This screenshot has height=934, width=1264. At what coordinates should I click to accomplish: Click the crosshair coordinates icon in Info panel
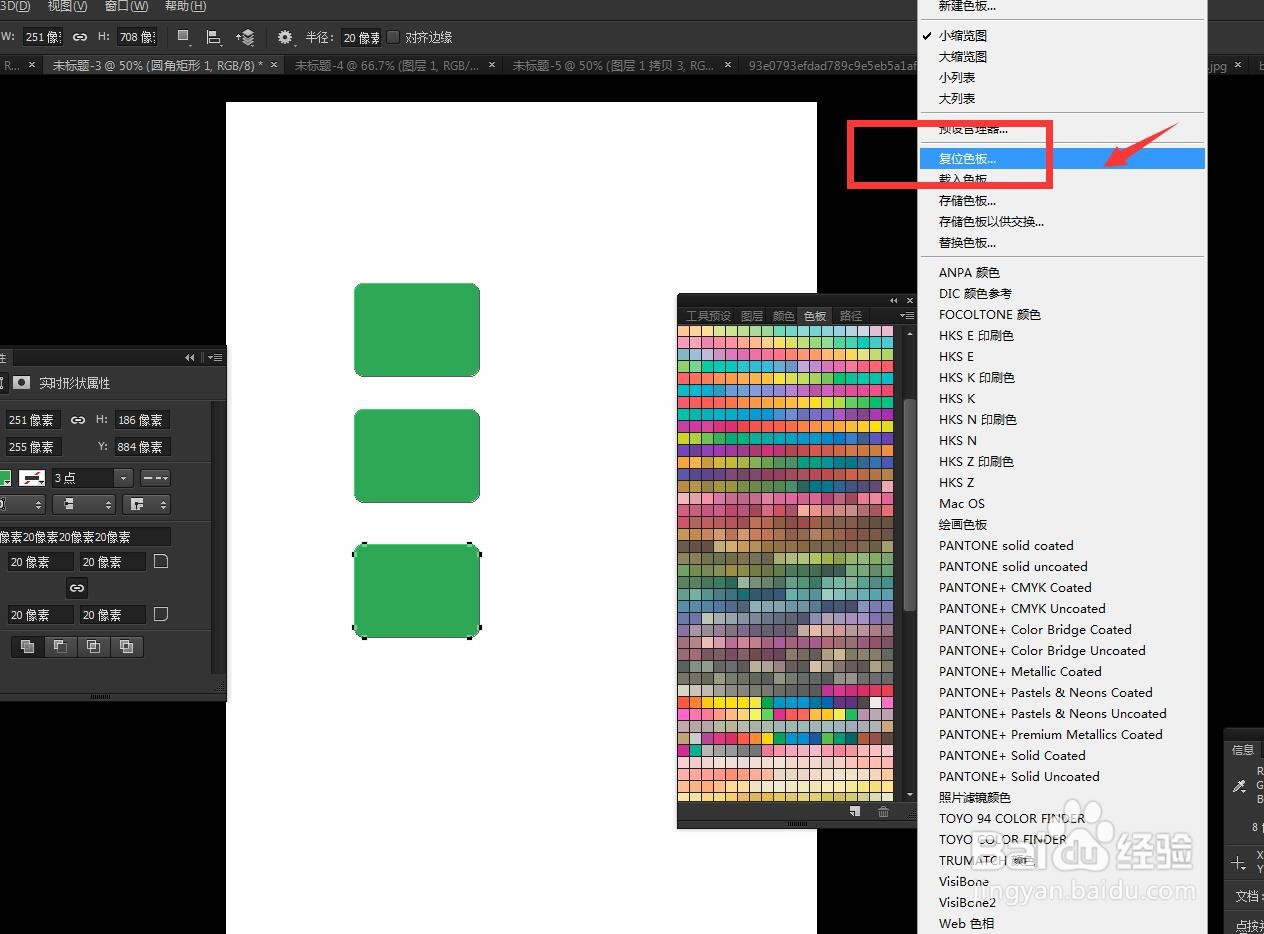pos(1239,862)
